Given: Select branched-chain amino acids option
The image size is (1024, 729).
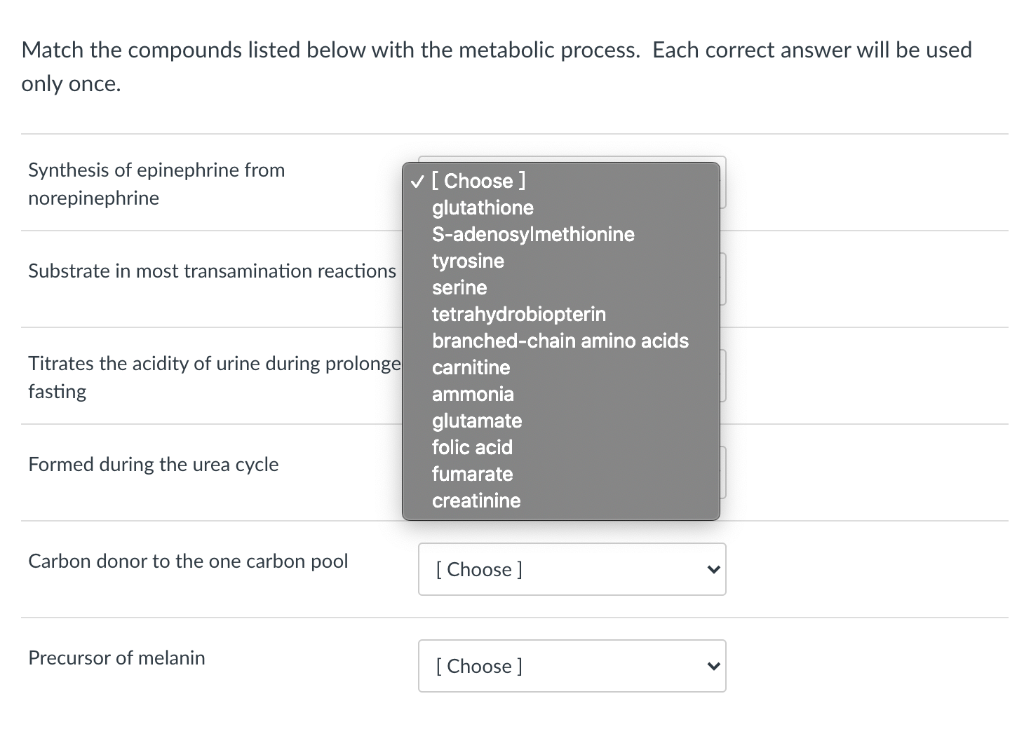Looking at the screenshot, I should click(560, 341).
